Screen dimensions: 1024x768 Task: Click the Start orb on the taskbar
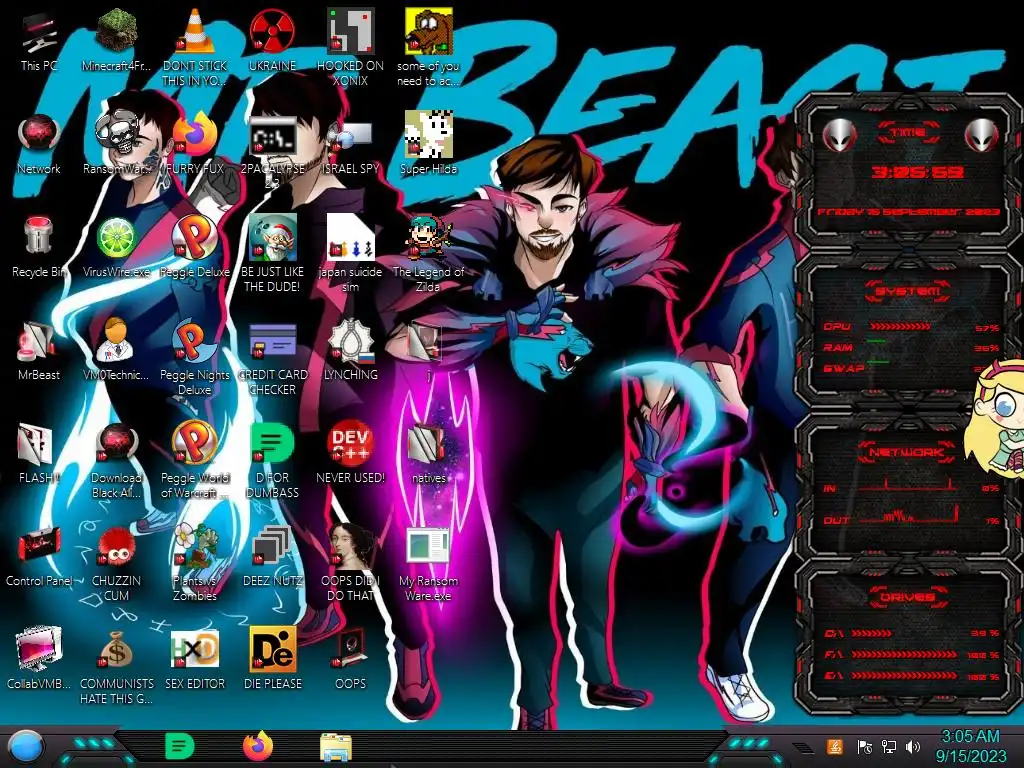(x=26, y=748)
